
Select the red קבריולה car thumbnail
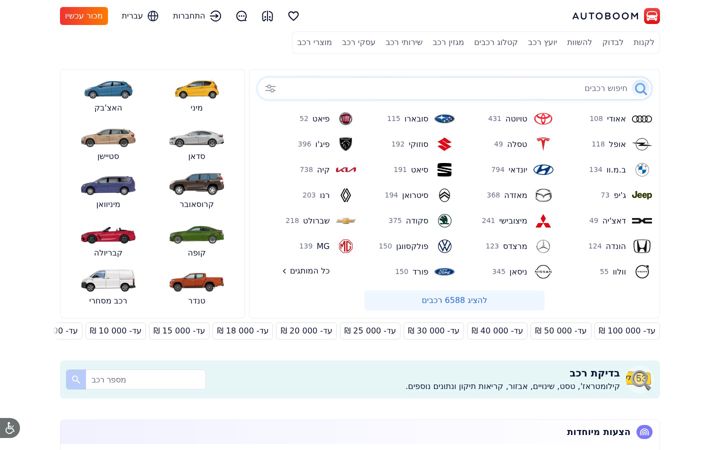point(108,235)
